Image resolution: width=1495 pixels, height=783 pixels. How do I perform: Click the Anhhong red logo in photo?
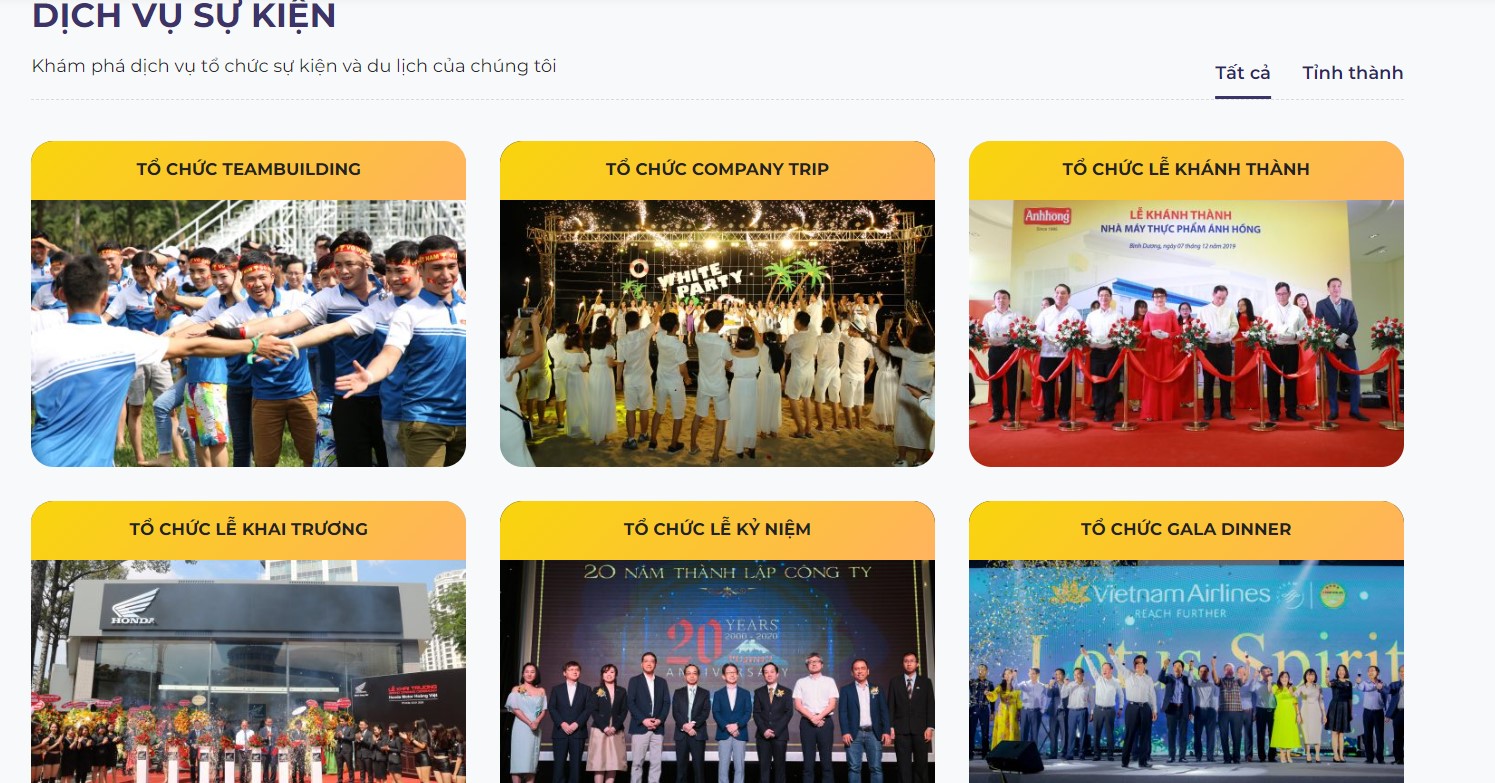tap(1046, 217)
